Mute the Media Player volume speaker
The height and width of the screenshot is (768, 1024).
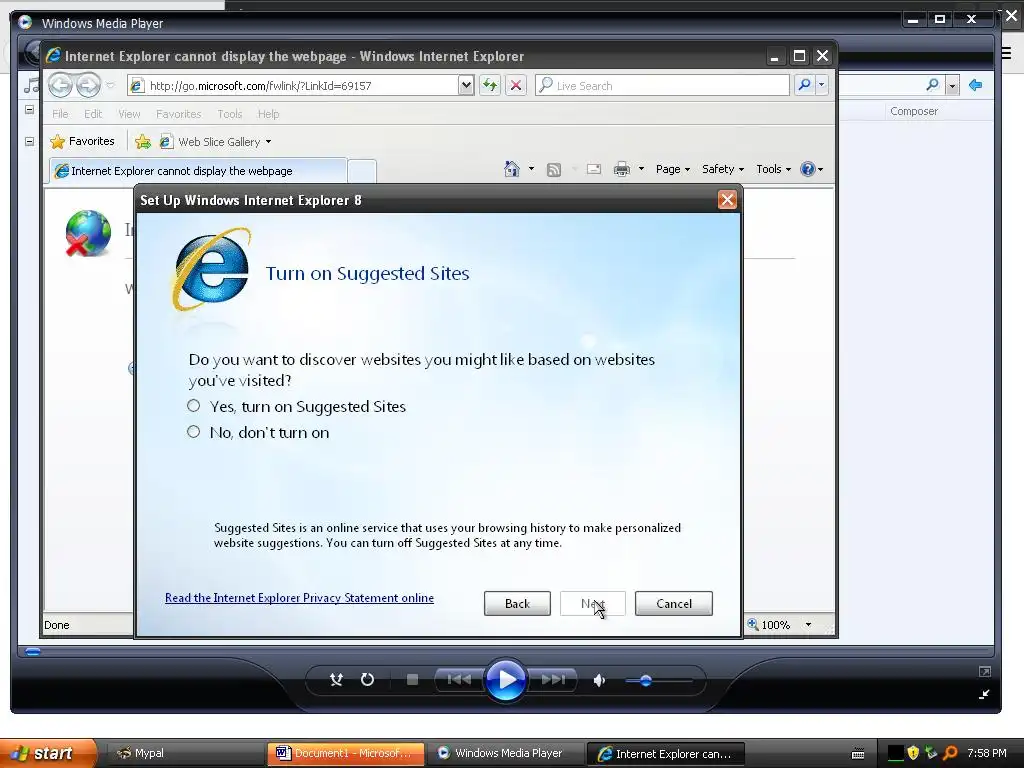pyautogui.click(x=599, y=680)
